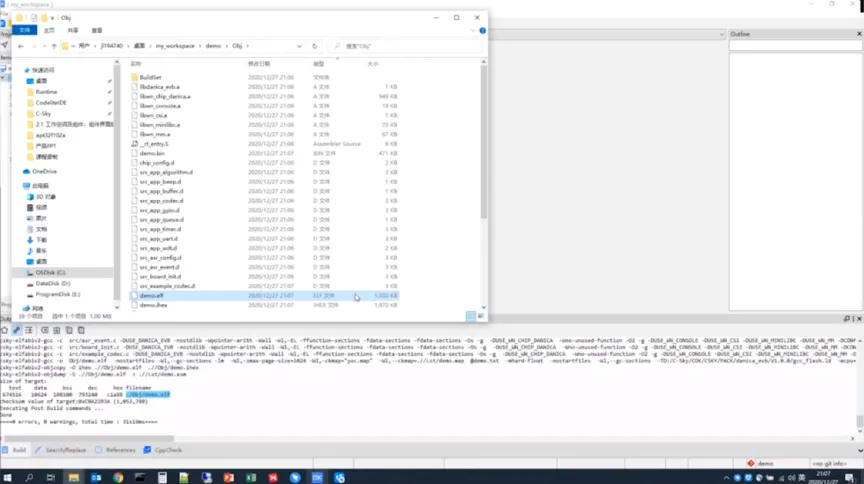The image size is (864, 484).
Task: Sort files by size column header
Action: 373,64
